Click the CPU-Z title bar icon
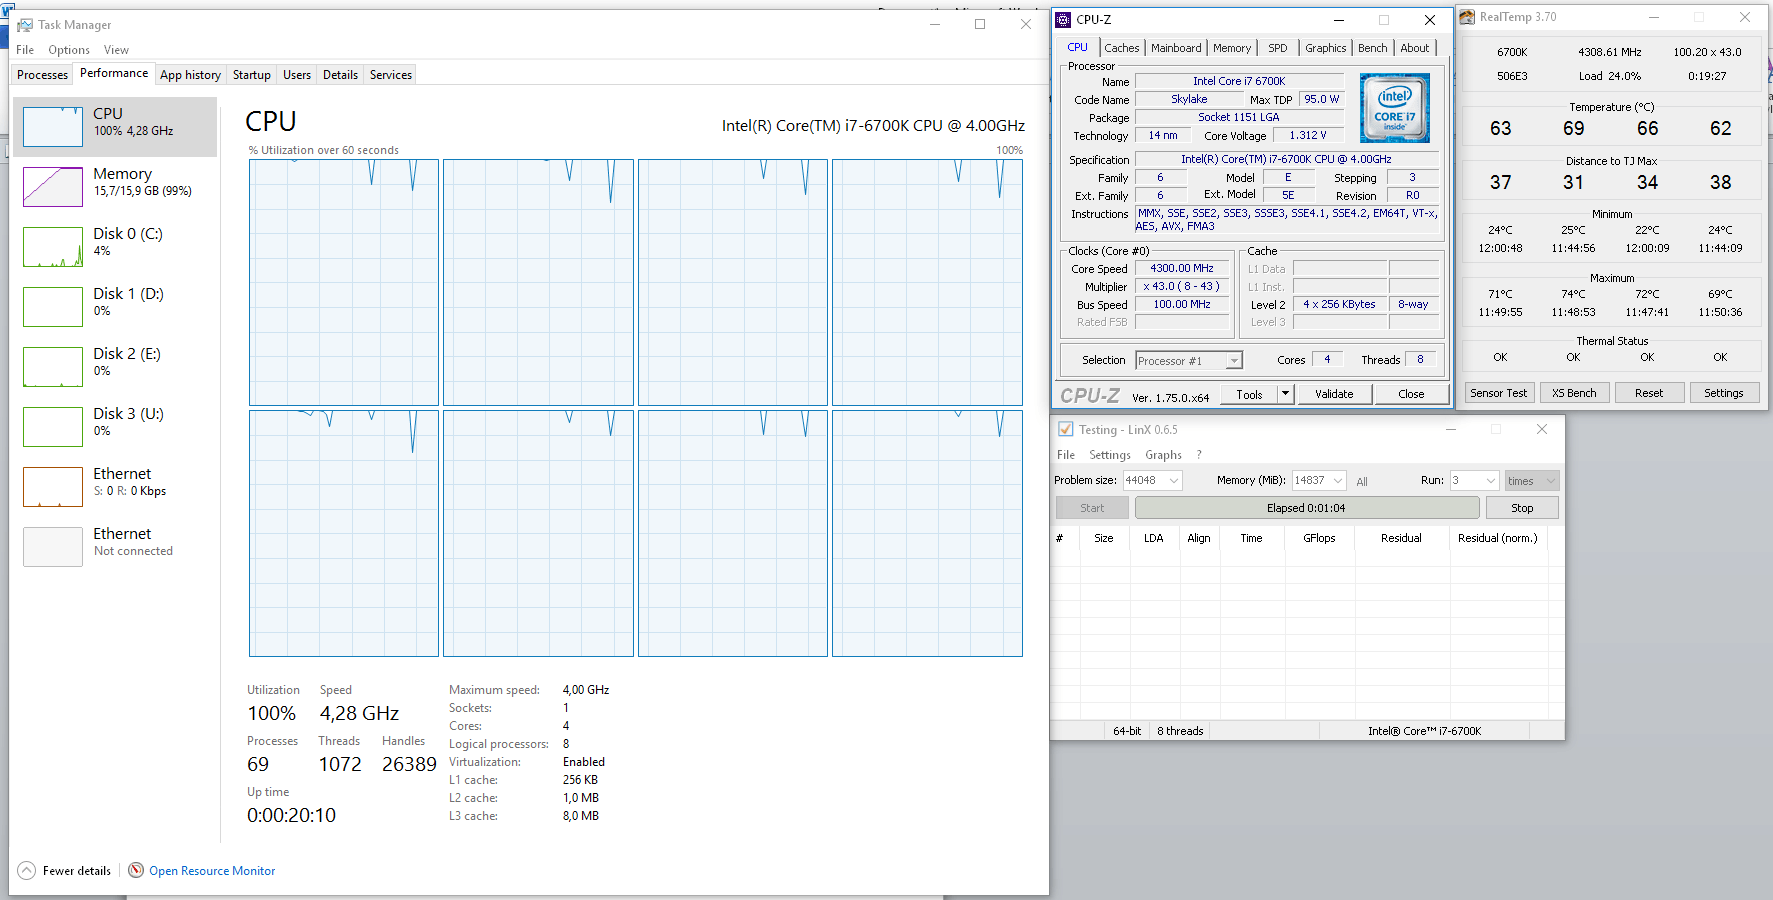The height and width of the screenshot is (900, 1773). (1063, 20)
